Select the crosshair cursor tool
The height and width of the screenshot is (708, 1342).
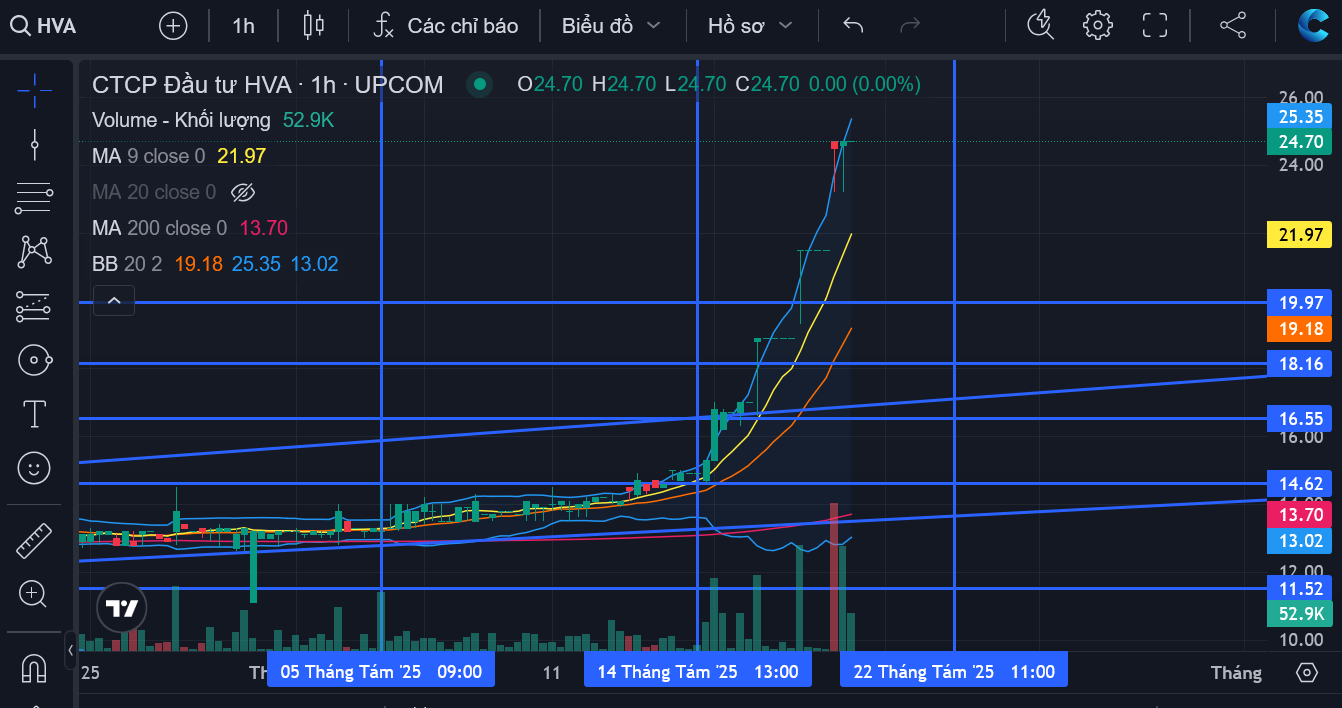35,90
